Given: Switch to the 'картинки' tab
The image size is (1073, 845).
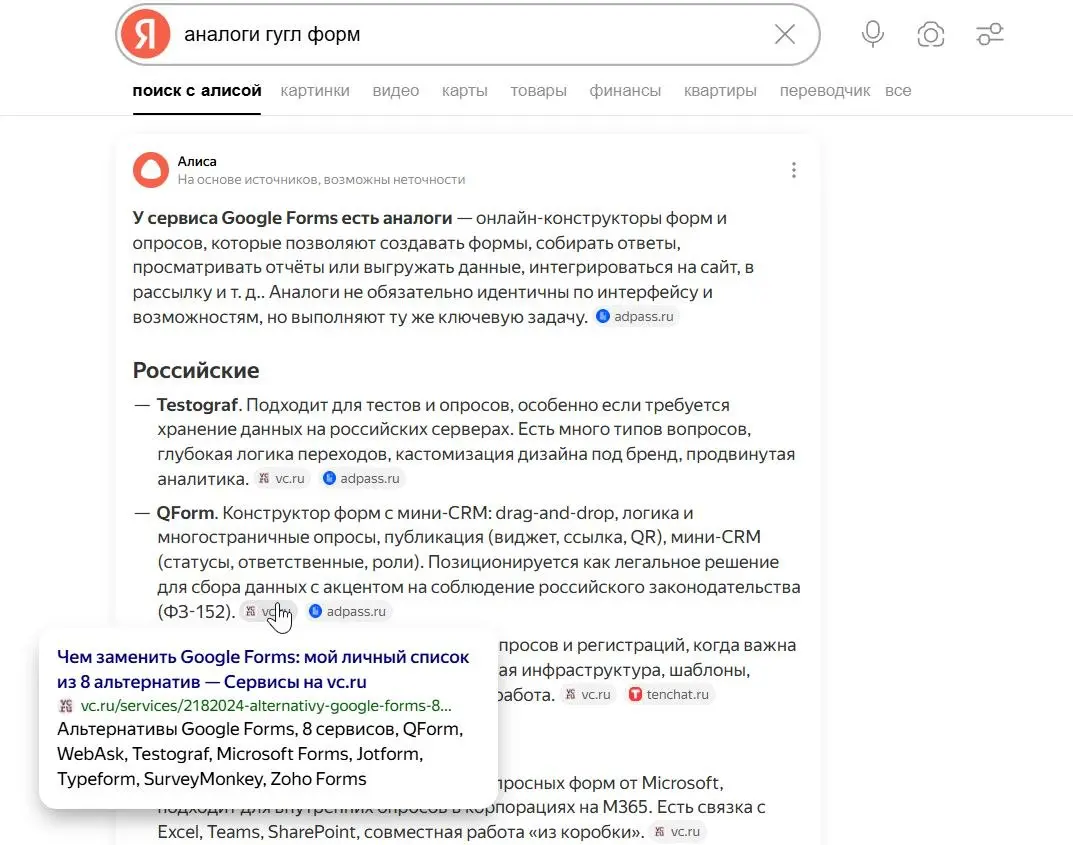Looking at the screenshot, I should tap(315, 91).
